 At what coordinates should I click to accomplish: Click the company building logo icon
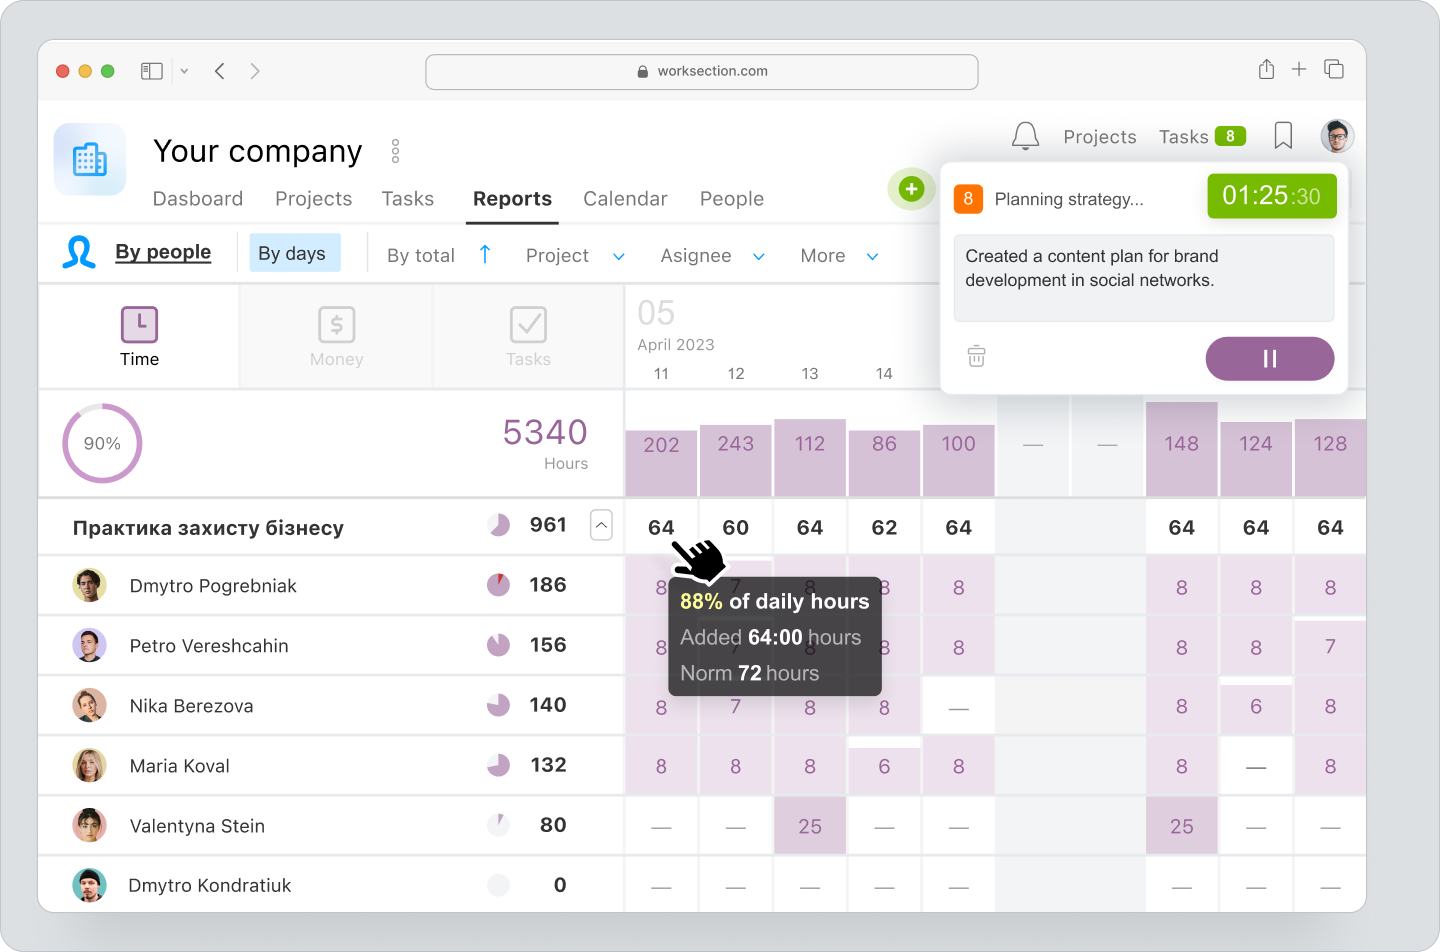coord(89,159)
